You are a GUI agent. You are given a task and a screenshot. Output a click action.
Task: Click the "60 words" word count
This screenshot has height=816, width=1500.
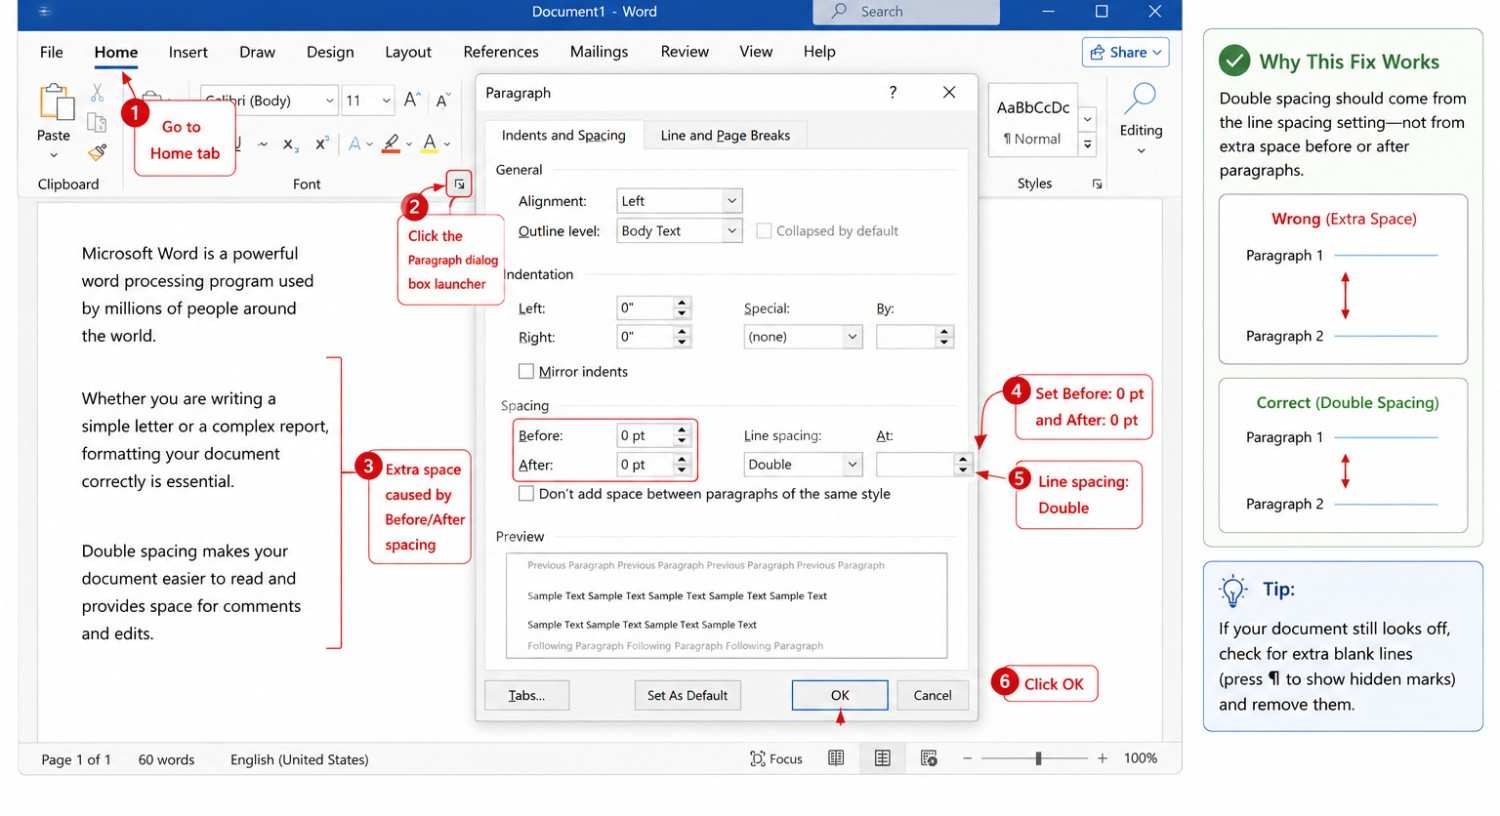coord(166,760)
